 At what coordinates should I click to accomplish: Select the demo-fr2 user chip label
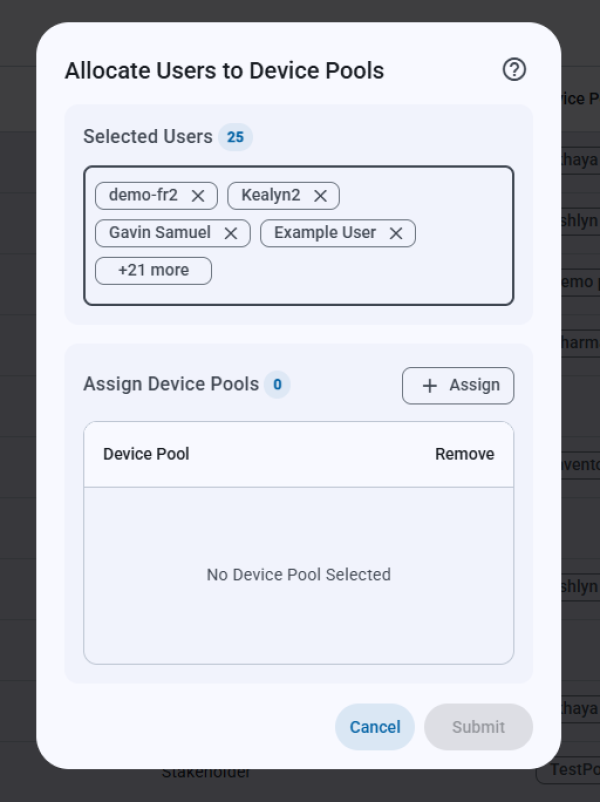(x=143, y=196)
